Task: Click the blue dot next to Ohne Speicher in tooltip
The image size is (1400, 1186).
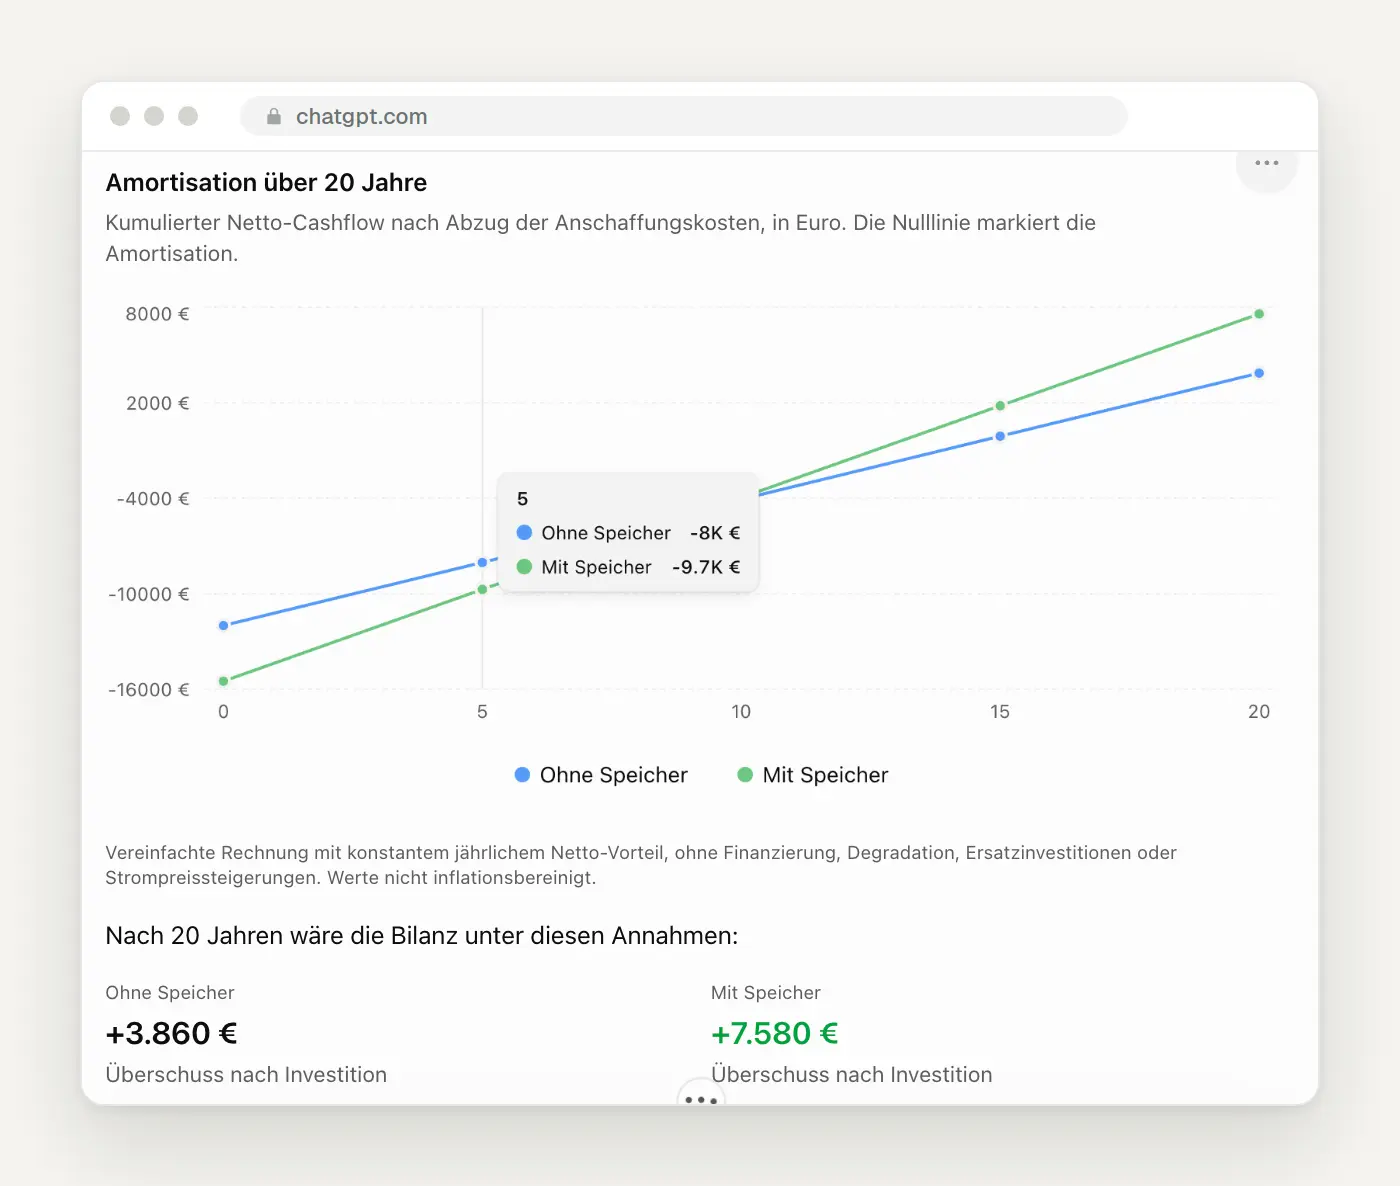Action: tap(524, 532)
